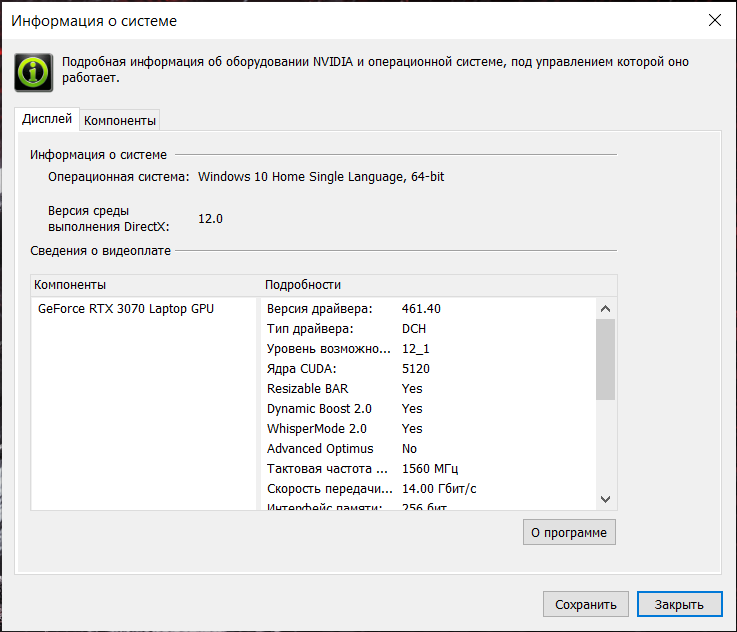Click the Закрыть button
The width and height of the screenshot is (737, 632).
pos(679,604)
